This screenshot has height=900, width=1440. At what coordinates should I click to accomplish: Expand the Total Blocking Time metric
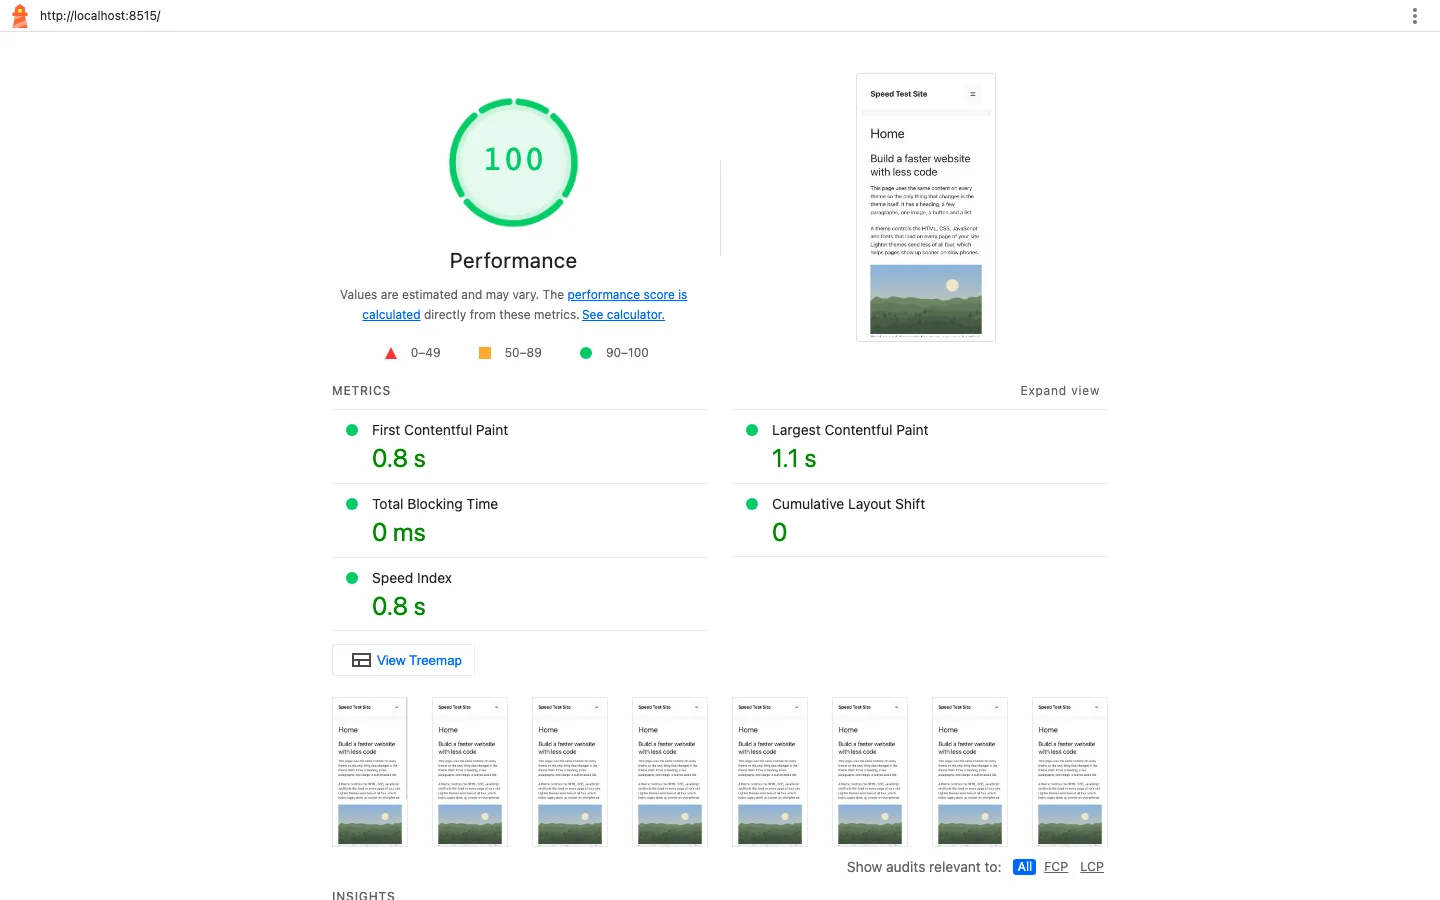point(520,520)
